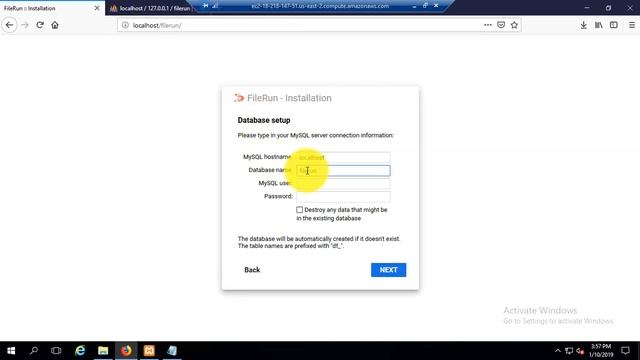Open the Firefox library icon
The width and height of the screenshot is (640, 360).
click(598, 25)
